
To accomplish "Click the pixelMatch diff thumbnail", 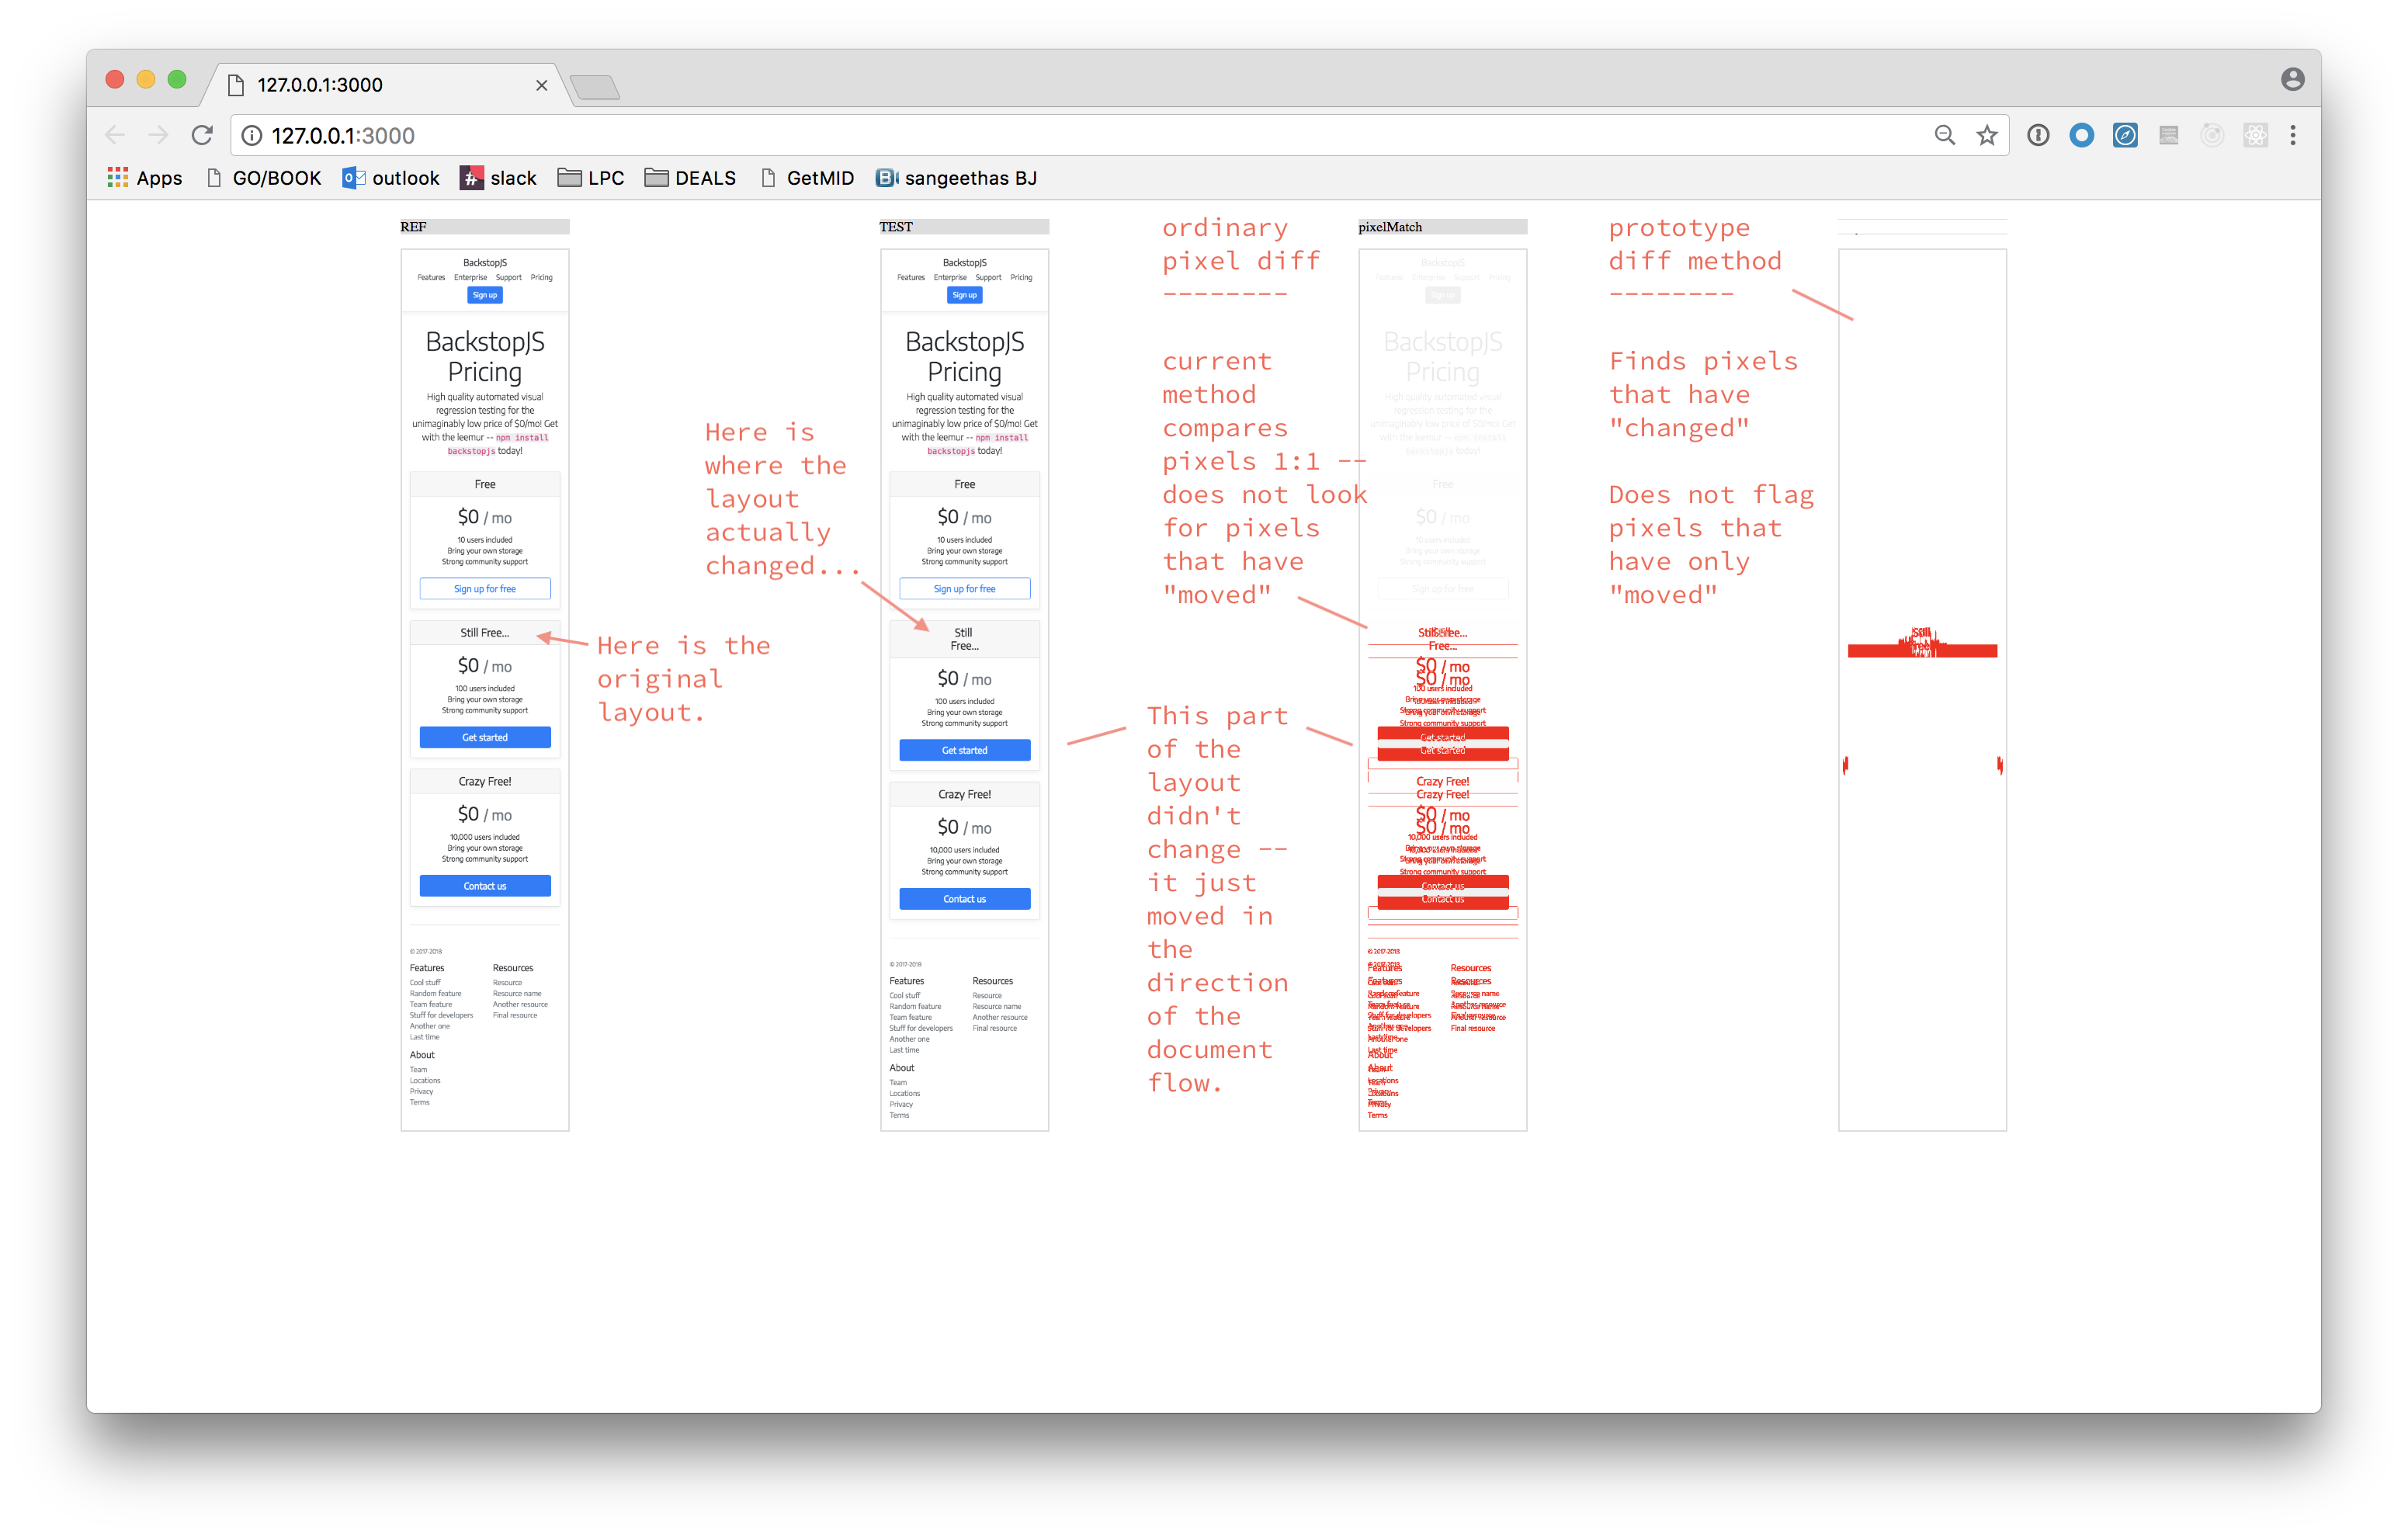I will [1442, 690].
